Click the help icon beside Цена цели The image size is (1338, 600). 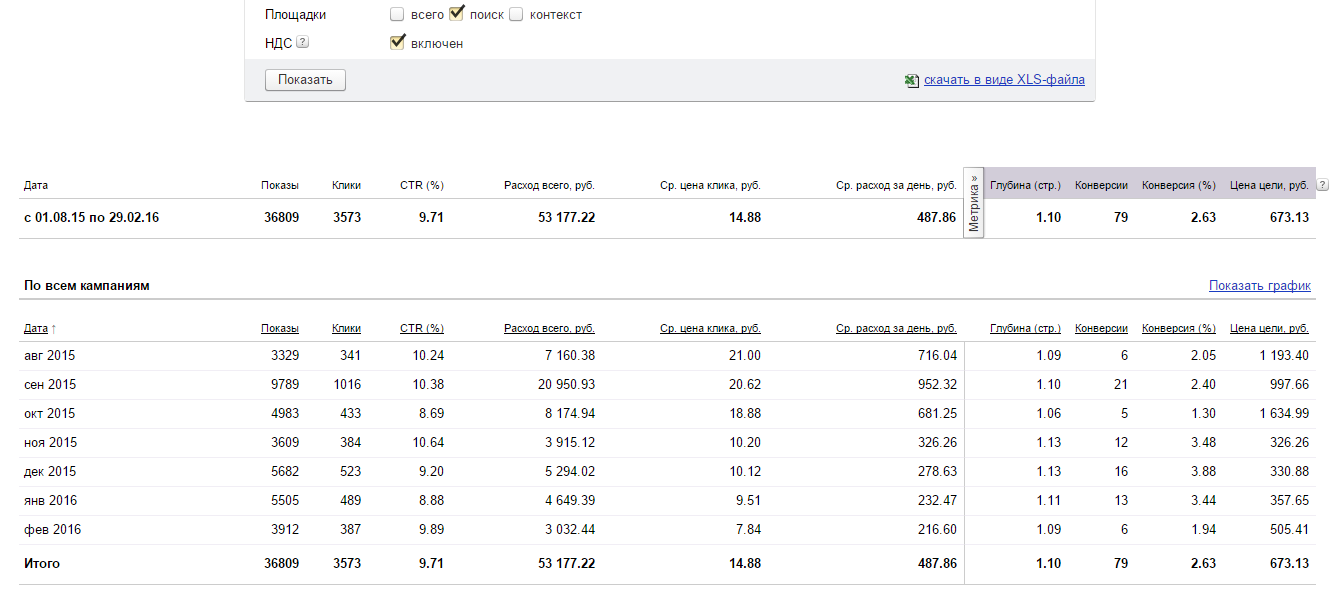tap(1323, 185)
